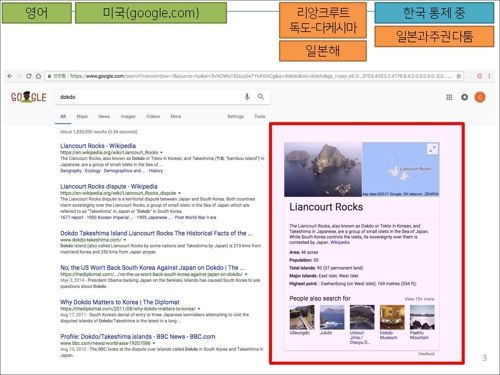Click the Google doodle logo
Screen dimensions: 500x375
pos(28,97)
